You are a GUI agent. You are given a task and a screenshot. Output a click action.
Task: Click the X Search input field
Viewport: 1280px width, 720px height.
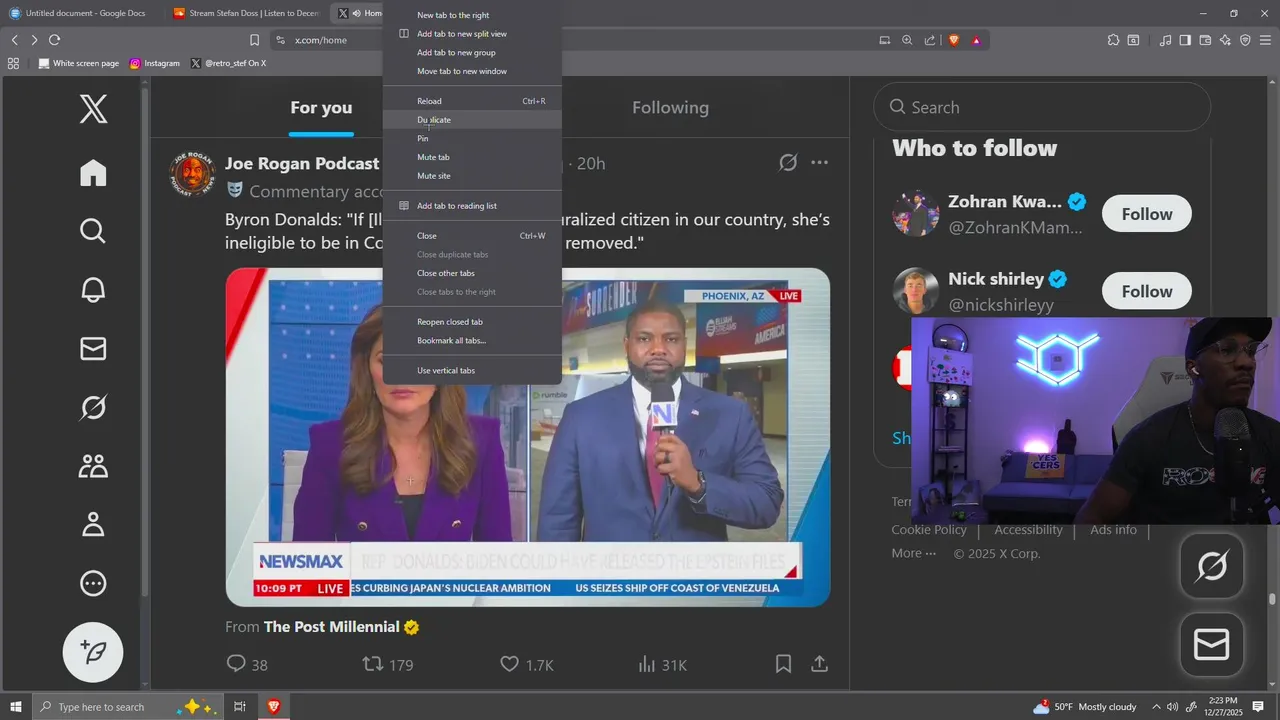(1042, 107)
